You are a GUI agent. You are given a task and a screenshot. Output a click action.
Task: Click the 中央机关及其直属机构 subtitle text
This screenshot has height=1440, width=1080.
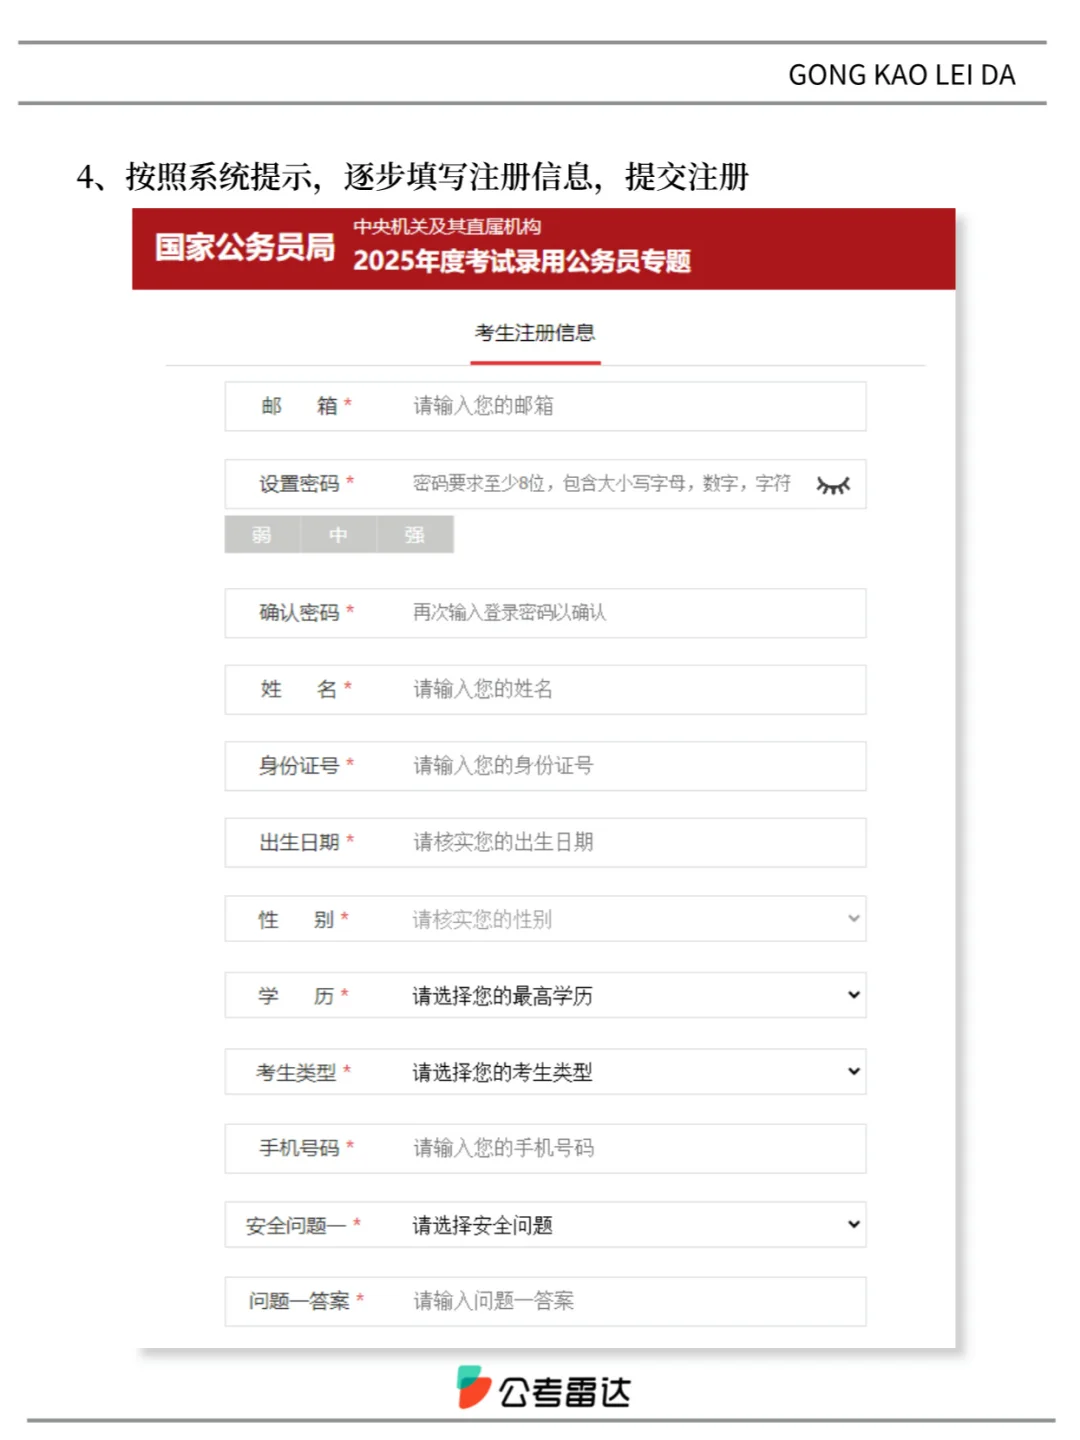click(x=447, y=227)
